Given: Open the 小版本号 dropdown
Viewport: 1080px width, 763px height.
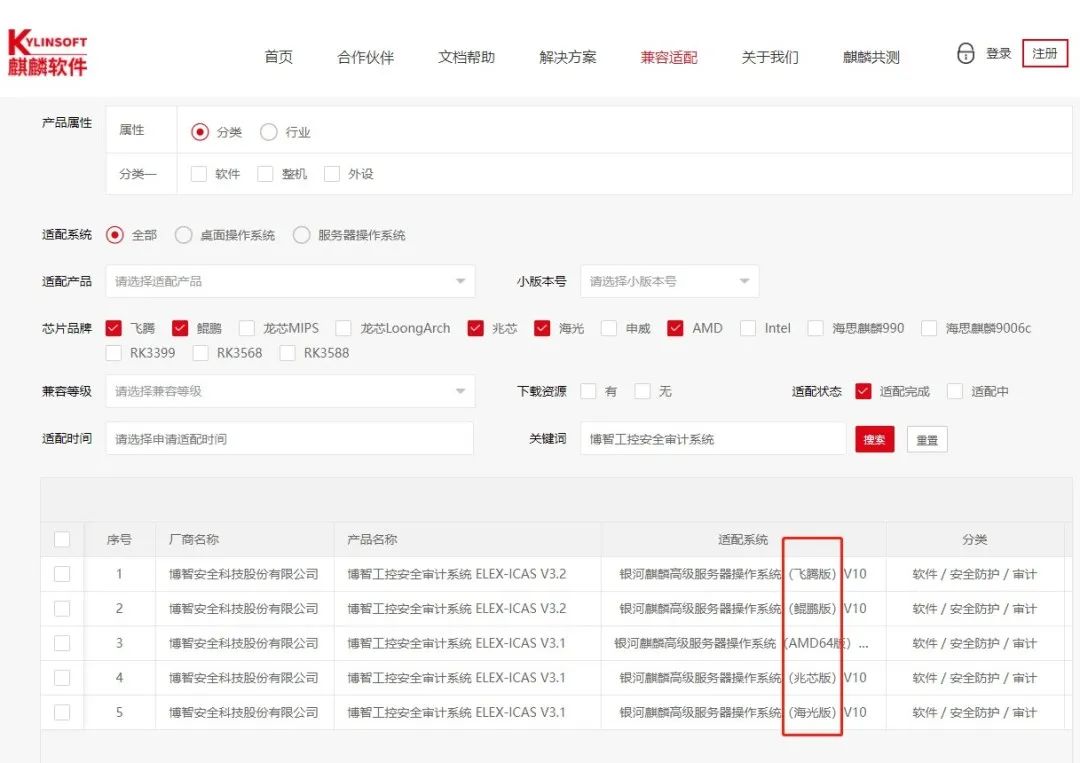Looking at the screenshot, I should coord(669,282).
